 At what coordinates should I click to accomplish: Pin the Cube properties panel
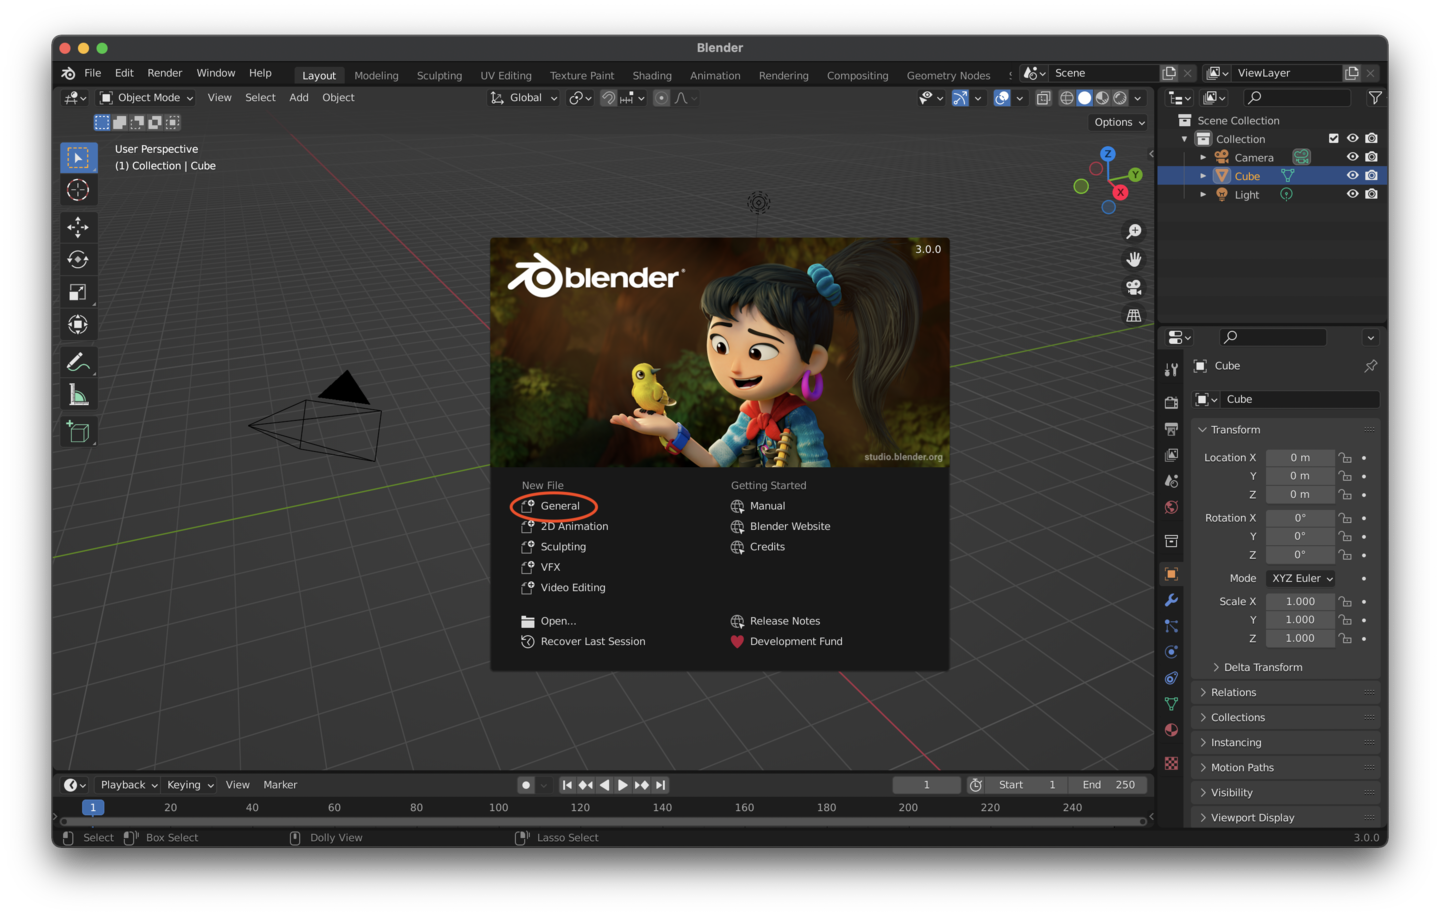tap(1370, 366)
